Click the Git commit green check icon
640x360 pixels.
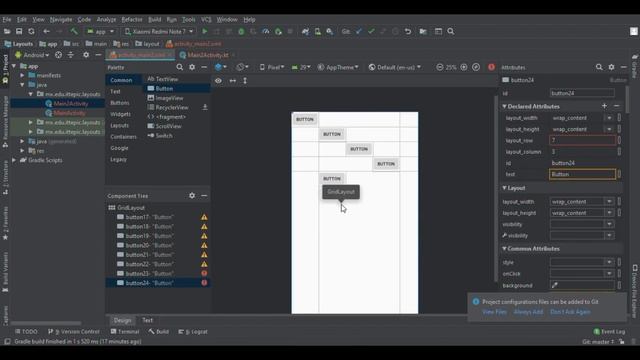pos(371,31)
